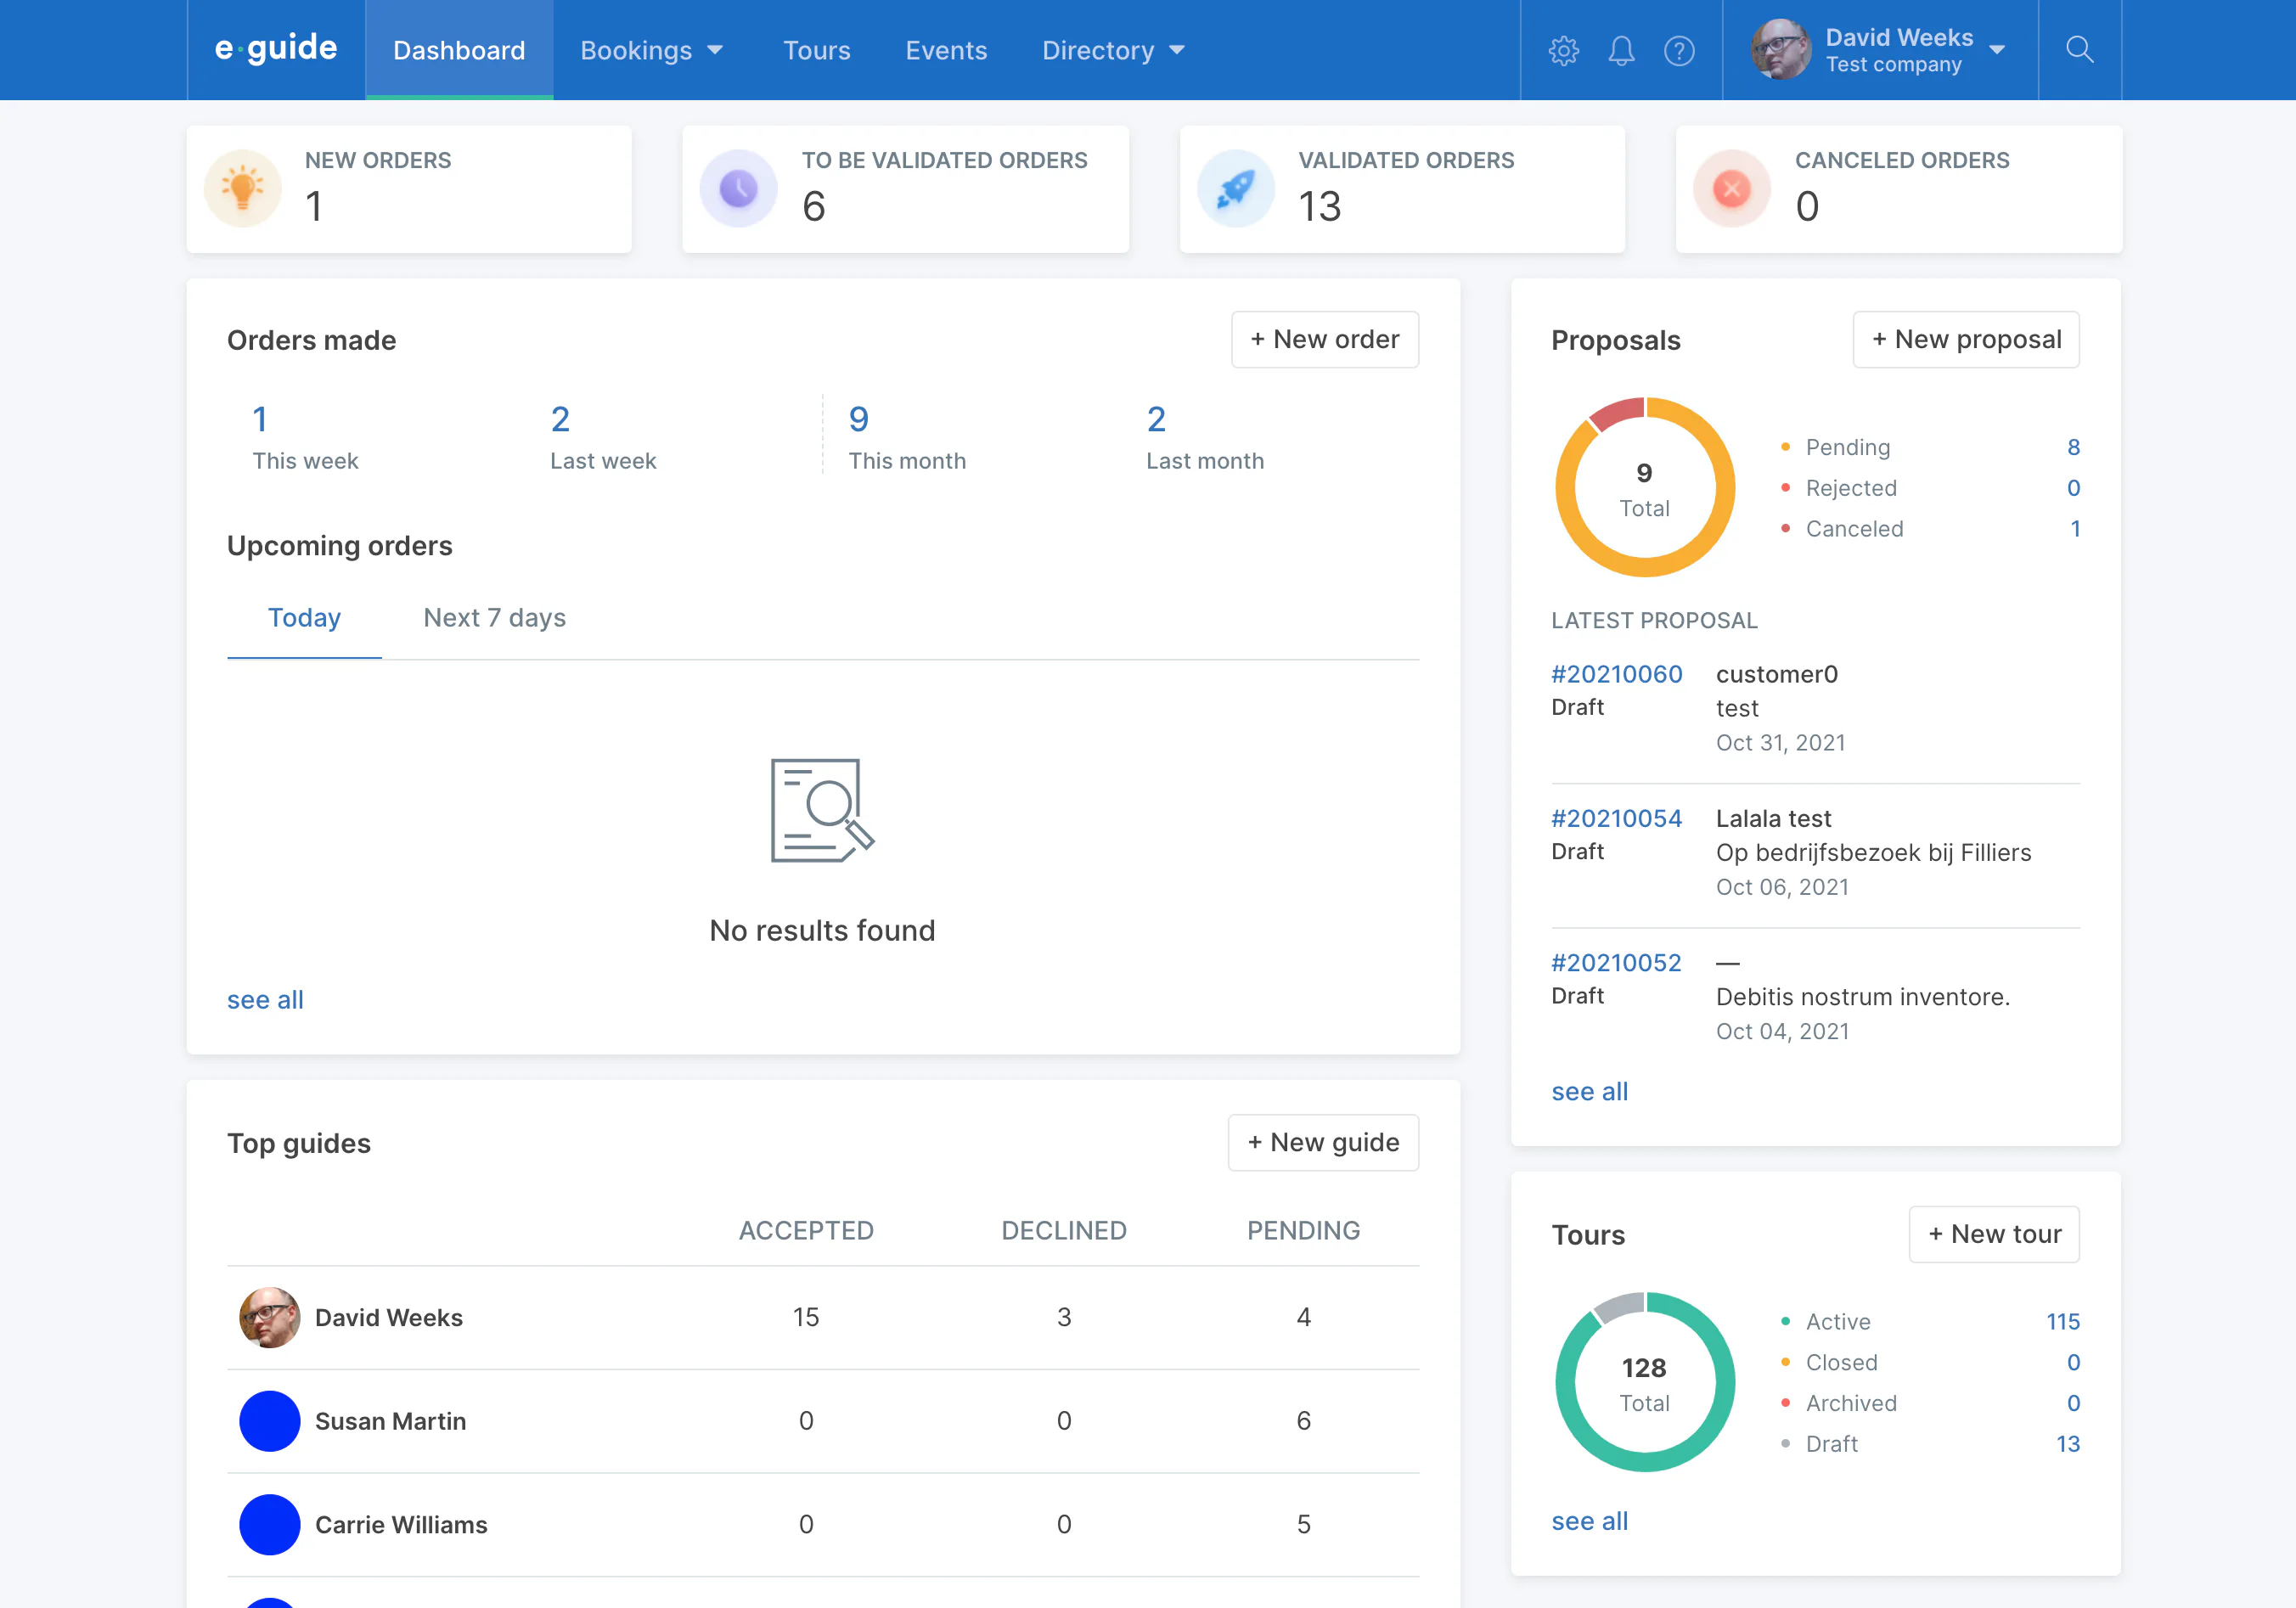The width and height of the screenshot is (2296, 1608).
Task: Click see all under Upcoming orders
Action: (265, 1000)
